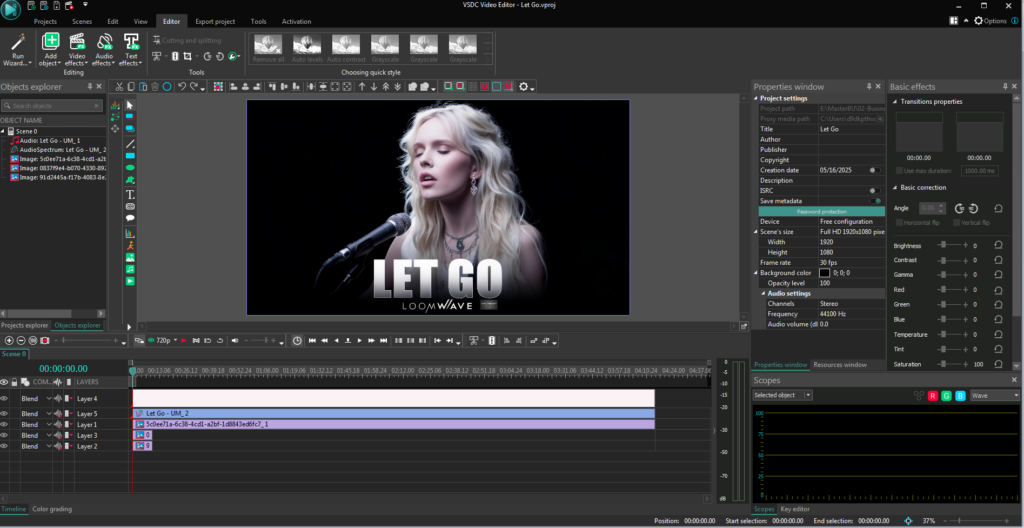Collapse the Basic correction section
The image size is (1024, 528).
click(x=895, y=188)
